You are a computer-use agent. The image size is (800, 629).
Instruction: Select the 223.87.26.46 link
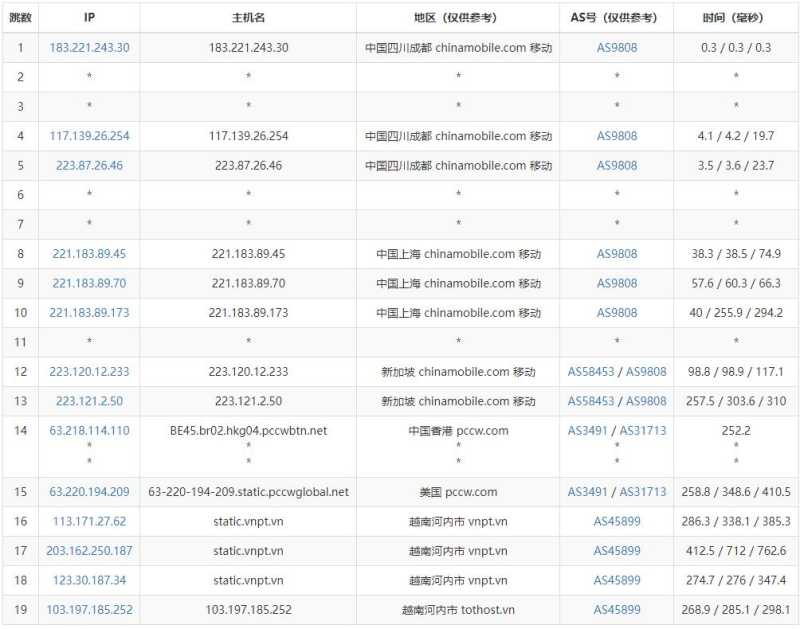(89, 165)
